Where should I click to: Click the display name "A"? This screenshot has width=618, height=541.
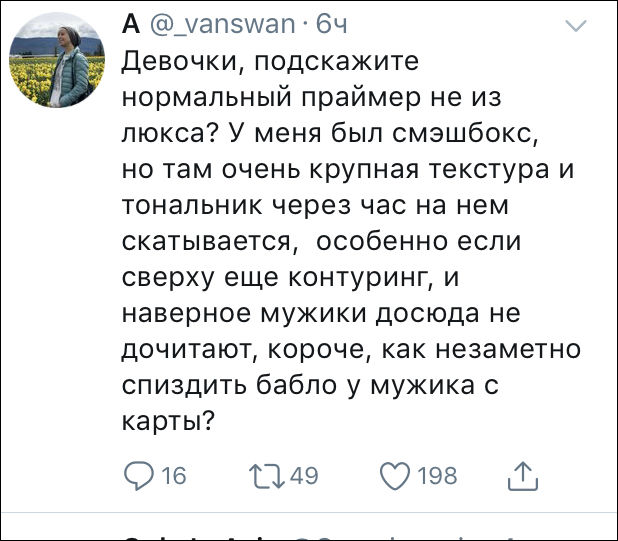(130, 22)
